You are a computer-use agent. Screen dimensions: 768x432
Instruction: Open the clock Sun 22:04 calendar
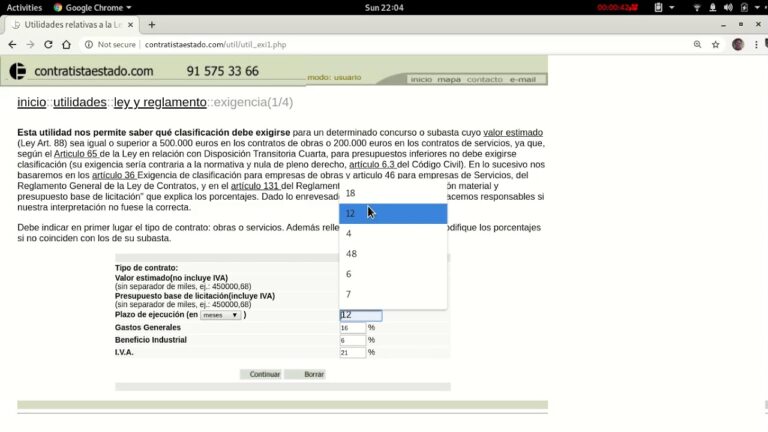[x=384, y=7]
